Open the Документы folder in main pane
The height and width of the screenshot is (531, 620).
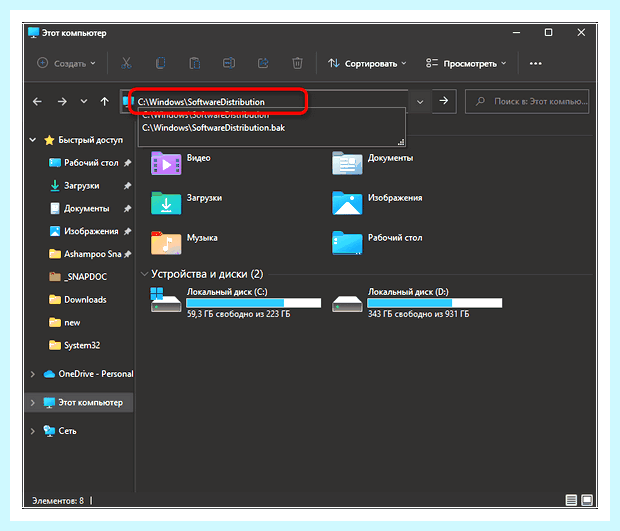pyautogui.click(x=347, y=163)
